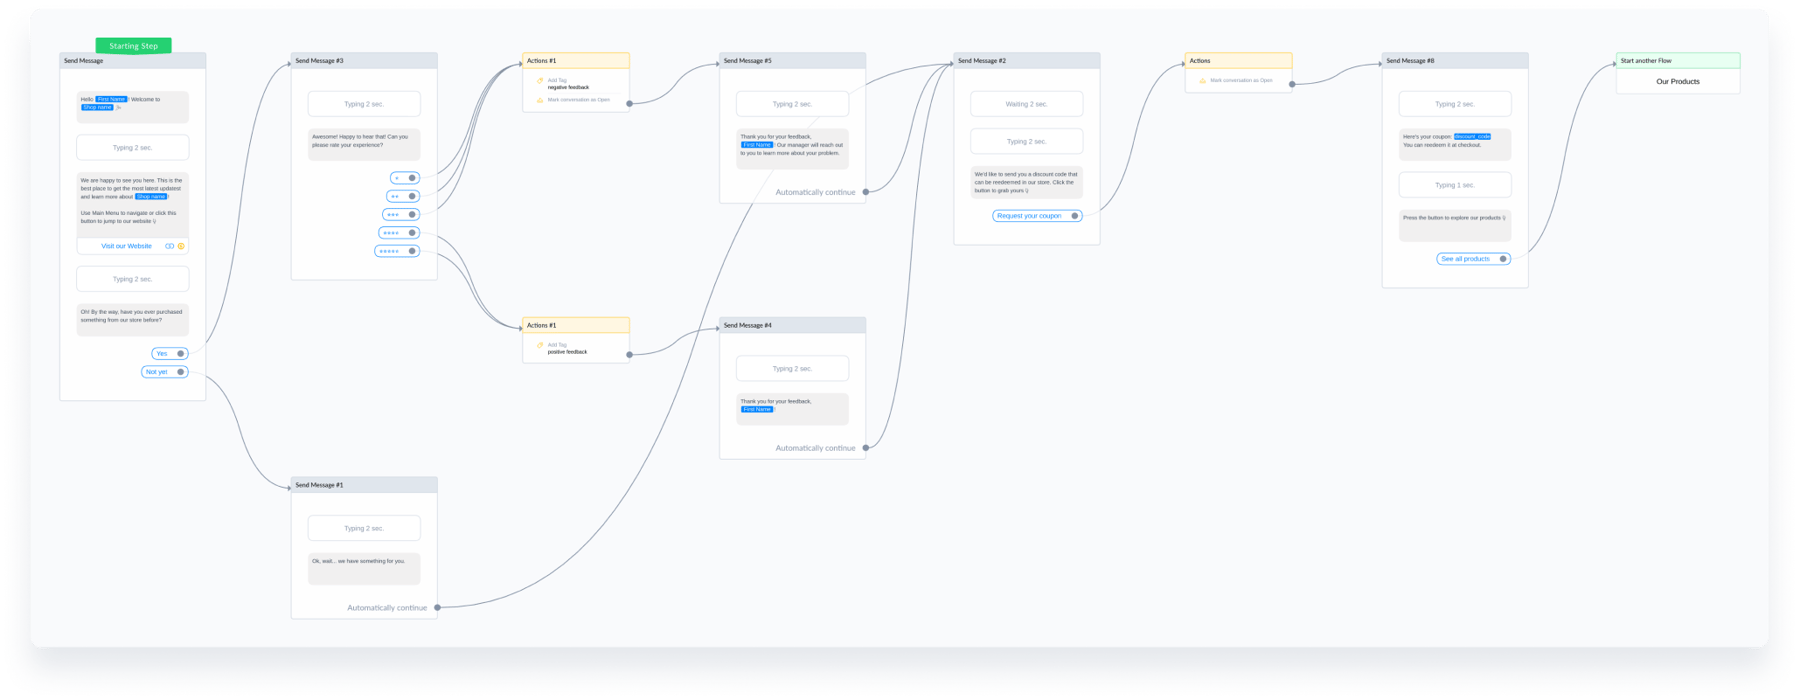Click Typing 2 sec. block in Send Message #1
Viewport: 1800px width, 700px height.
[364, 528]
